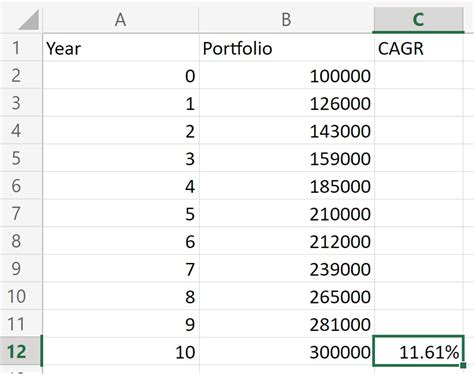The width and height of the screenshot is (474, 374).
Task: Click portfolio value 281000
Action: click(287, 324)
